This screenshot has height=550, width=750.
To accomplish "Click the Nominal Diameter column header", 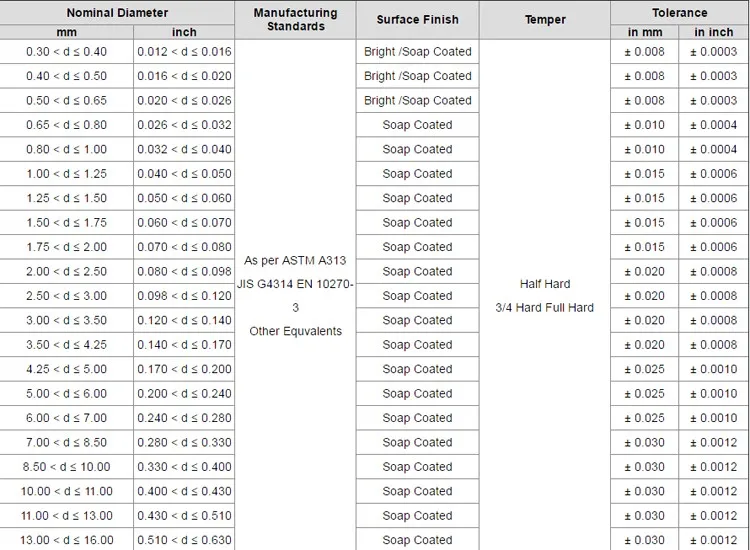I will coord(117,13).
